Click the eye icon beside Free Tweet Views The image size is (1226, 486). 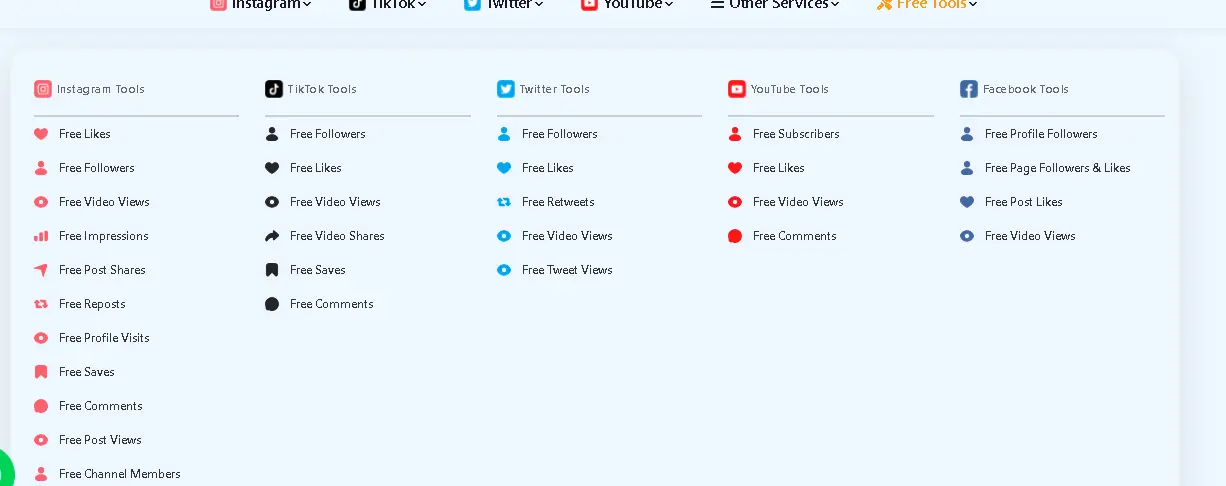(x=504, y=270)
